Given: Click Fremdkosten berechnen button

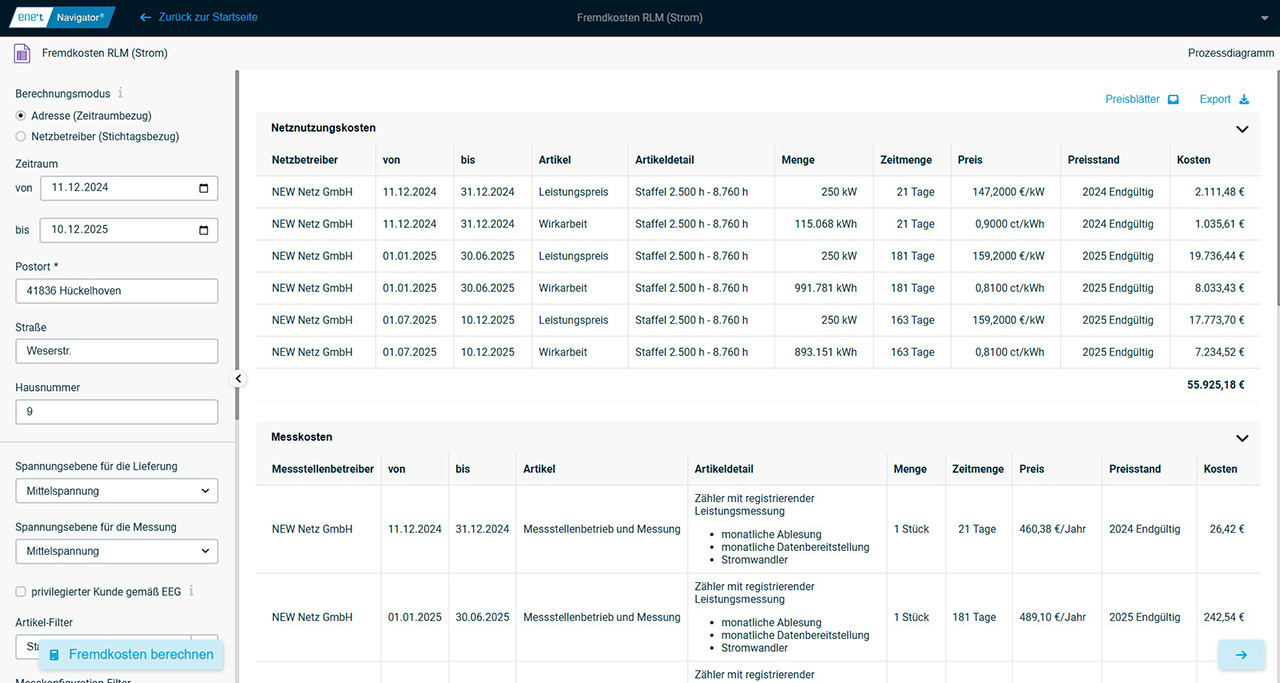Looking at the screenshot, I should tap(131, 655).
